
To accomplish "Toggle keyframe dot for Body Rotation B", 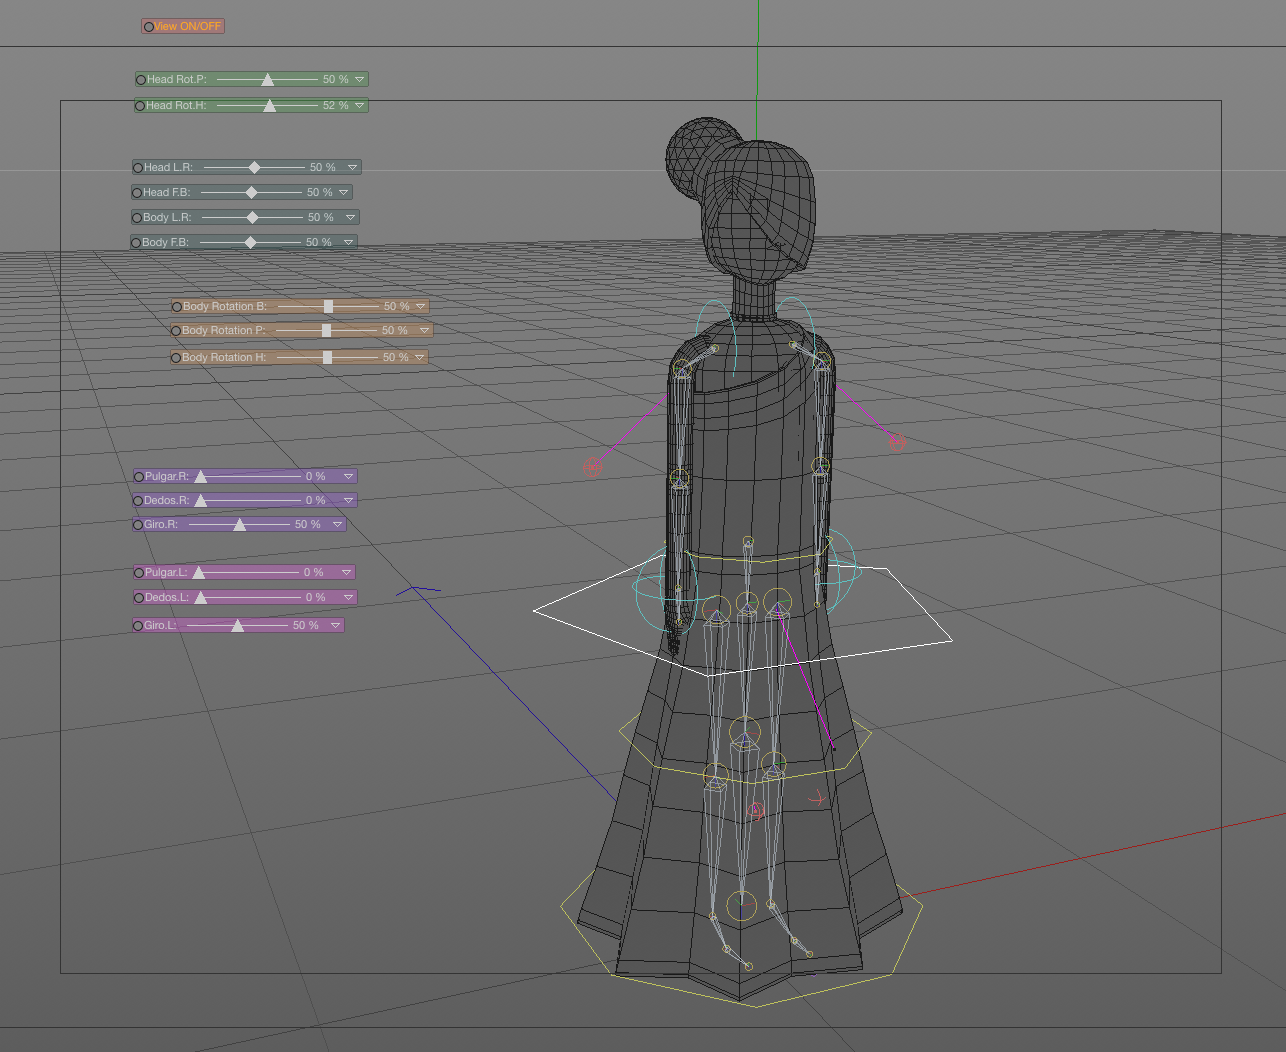I will pos(177,307).
